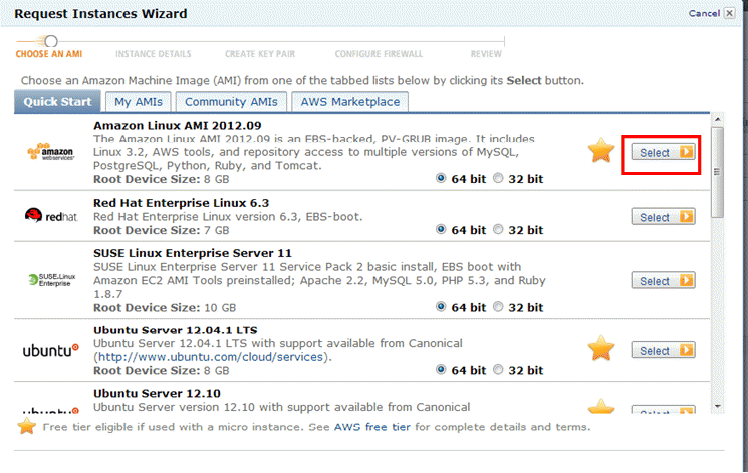748x473 pixels.
Task: Click the scroll down arrow of the AMI list
Action: coord(717,407)
